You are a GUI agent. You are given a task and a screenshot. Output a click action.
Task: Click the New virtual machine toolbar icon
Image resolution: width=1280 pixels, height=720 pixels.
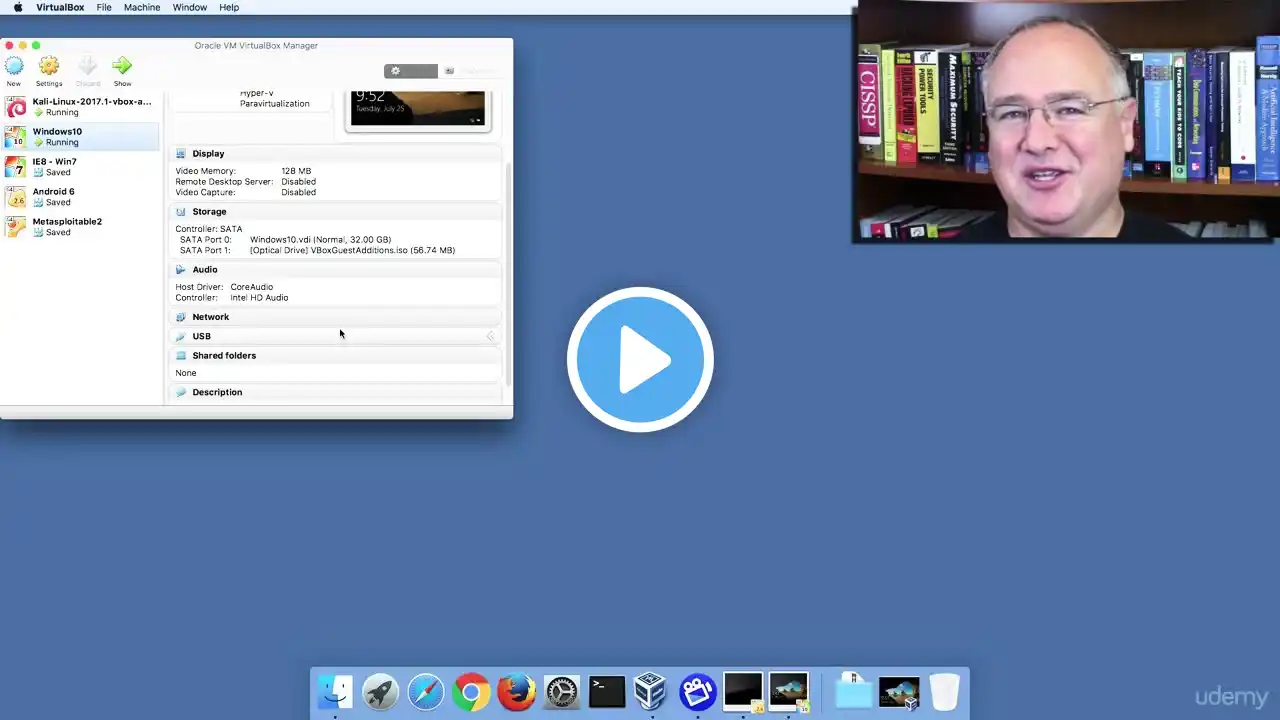(14, 67)
